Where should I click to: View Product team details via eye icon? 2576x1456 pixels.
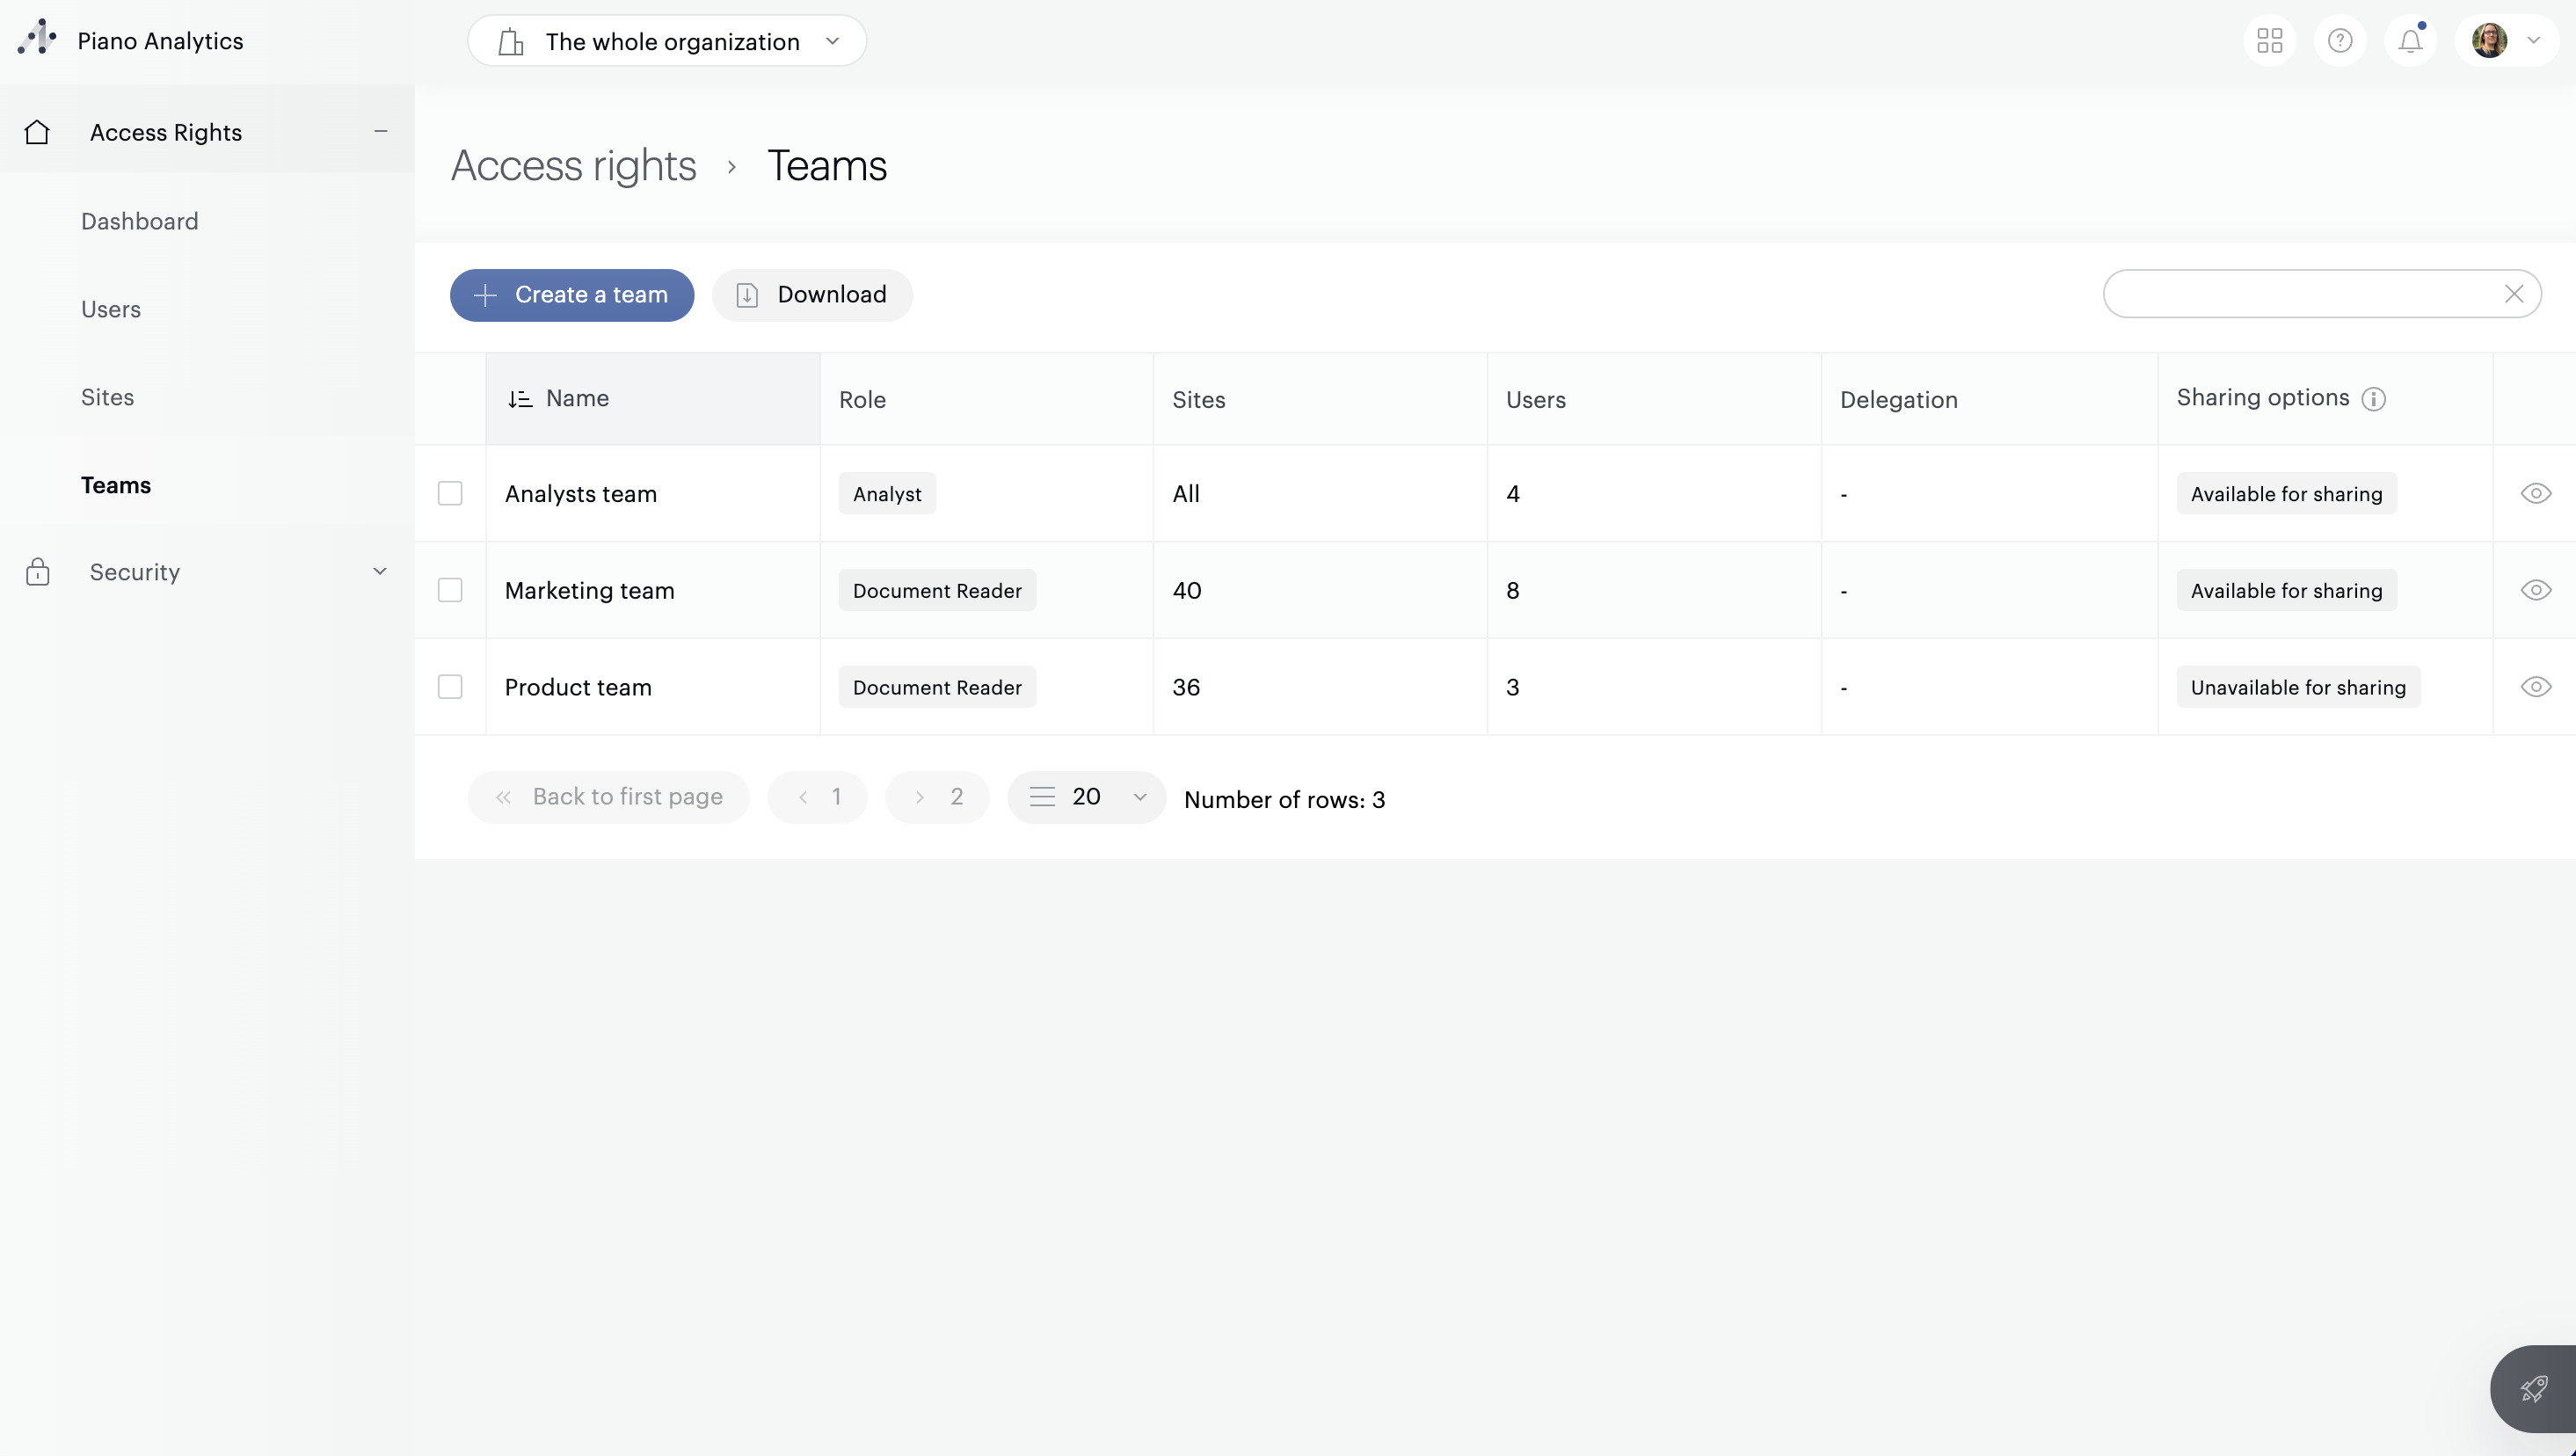[2535, 687]
